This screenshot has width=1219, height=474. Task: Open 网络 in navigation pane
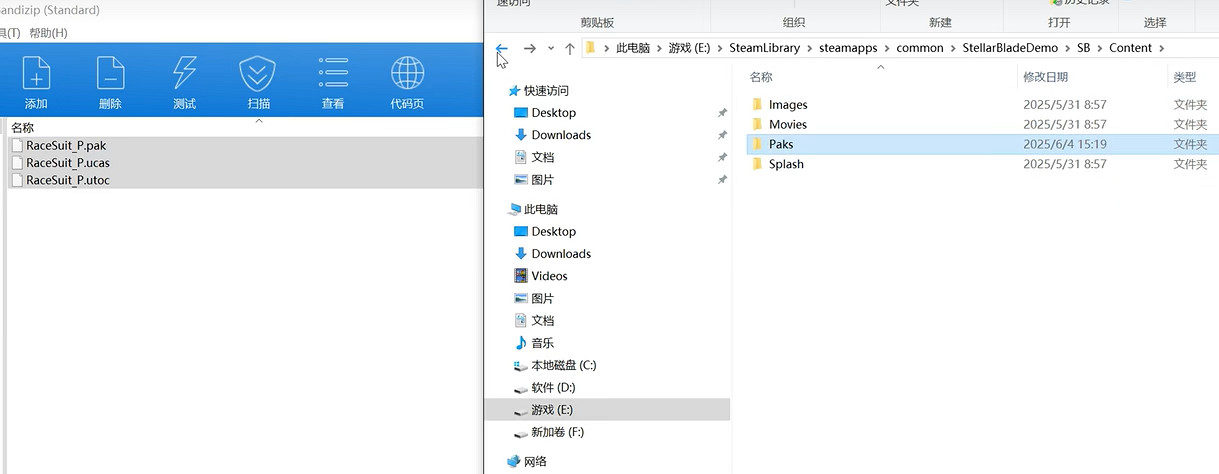point(535,462)
